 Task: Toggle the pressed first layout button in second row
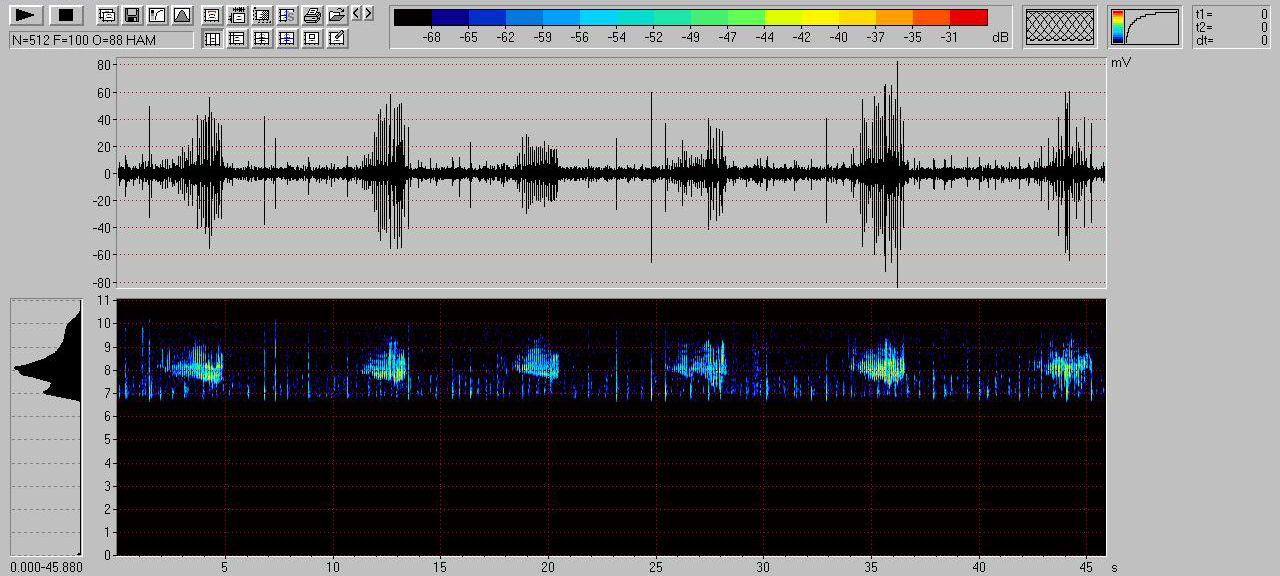[x=212, y=38]
